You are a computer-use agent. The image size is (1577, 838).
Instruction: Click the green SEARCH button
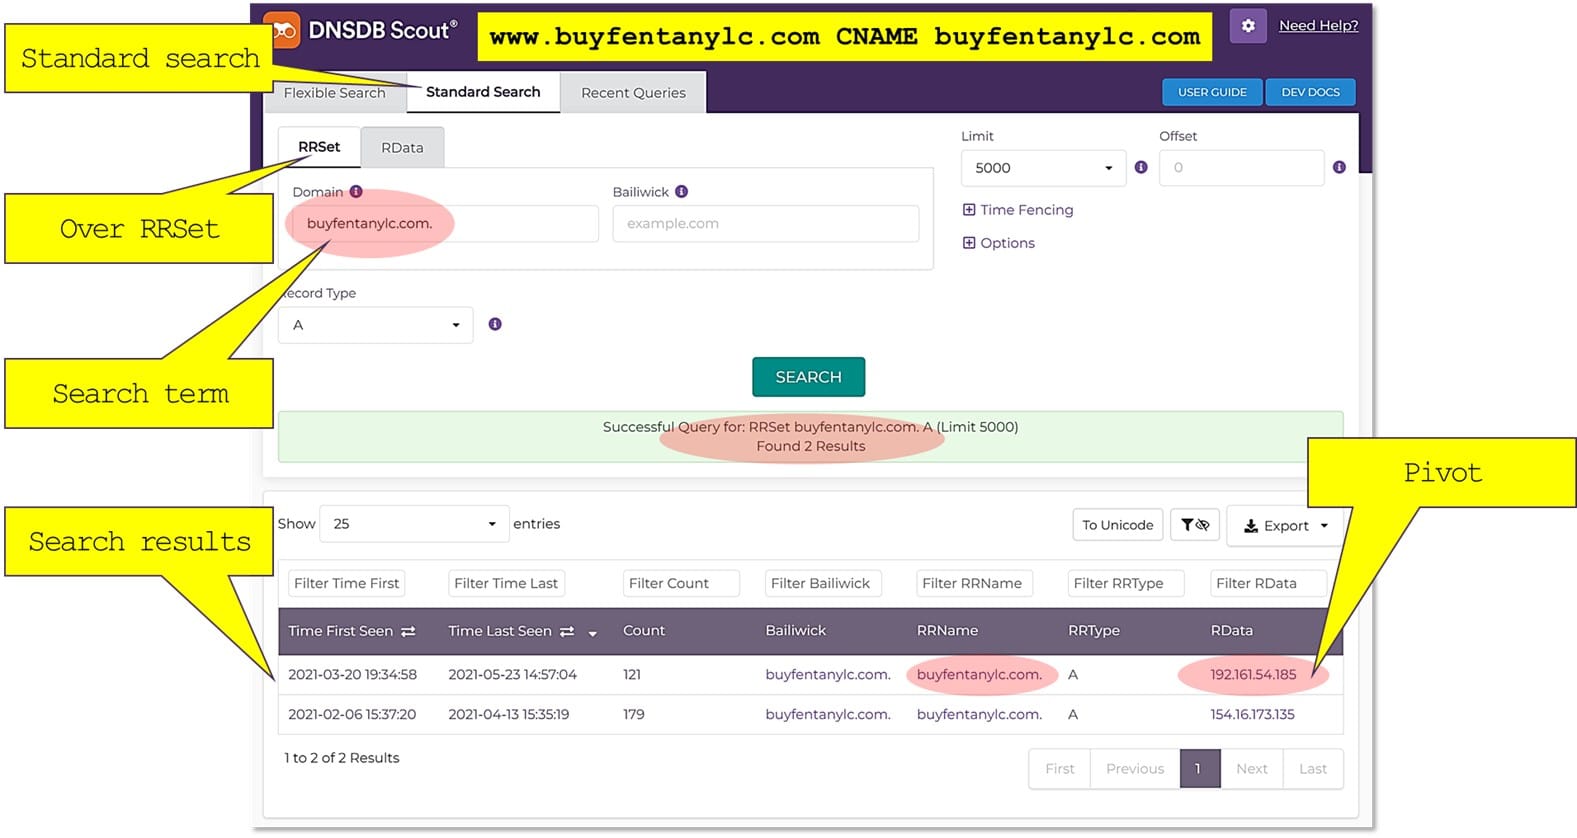pyautogui.click(x=808, y=377)
